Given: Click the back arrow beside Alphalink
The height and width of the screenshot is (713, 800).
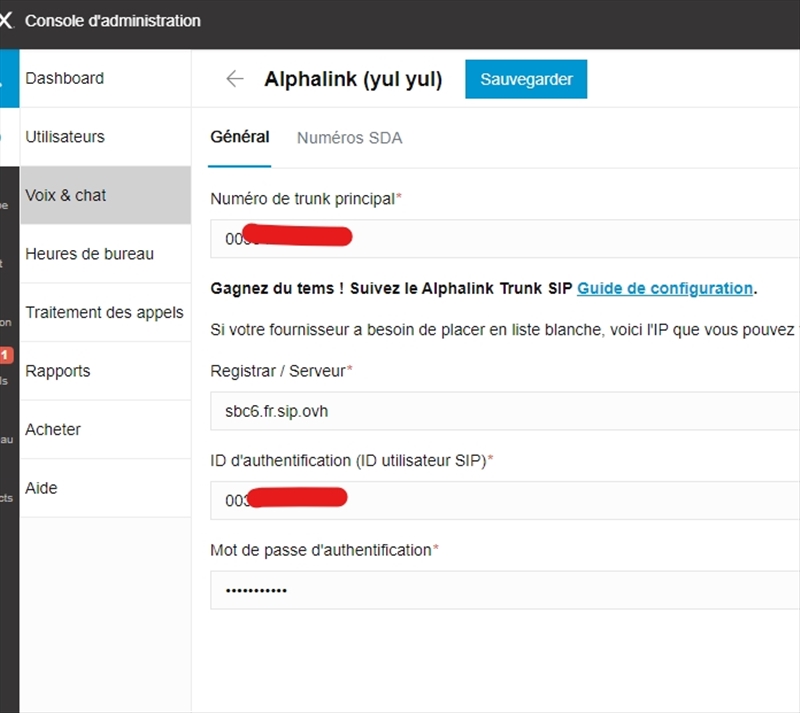Looking at the screenshot, I should point(235,80).
